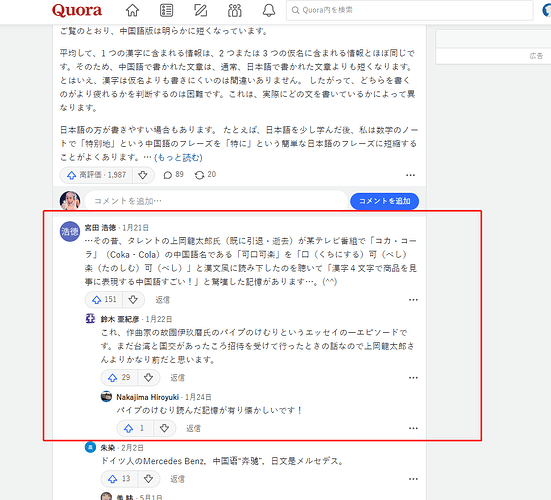Click the 1月24日 comment date
Screen dimensions: 551x500
click(x=198, y=397)
